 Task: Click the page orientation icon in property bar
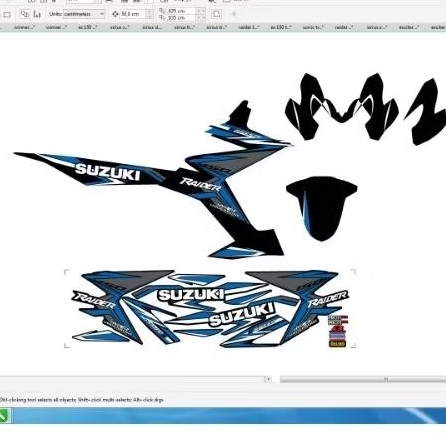7,14
